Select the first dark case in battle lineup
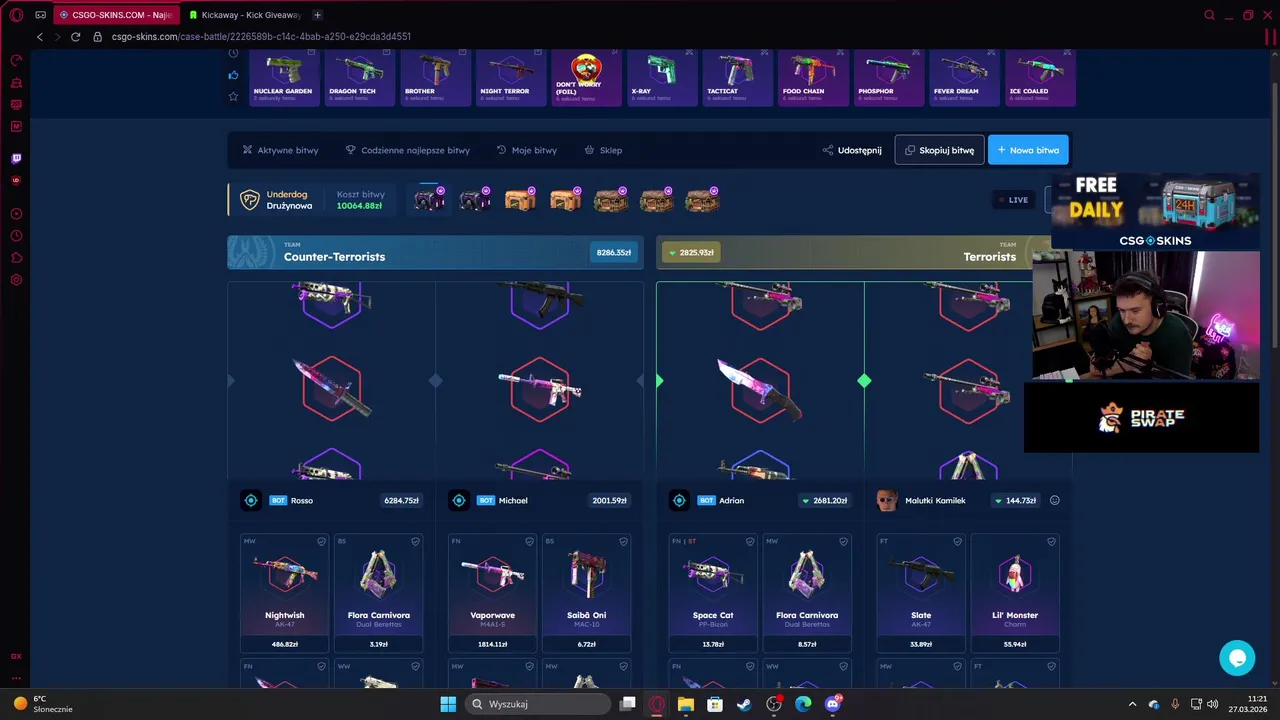This screenshot has height=720, width=1280. coord(430,200)
